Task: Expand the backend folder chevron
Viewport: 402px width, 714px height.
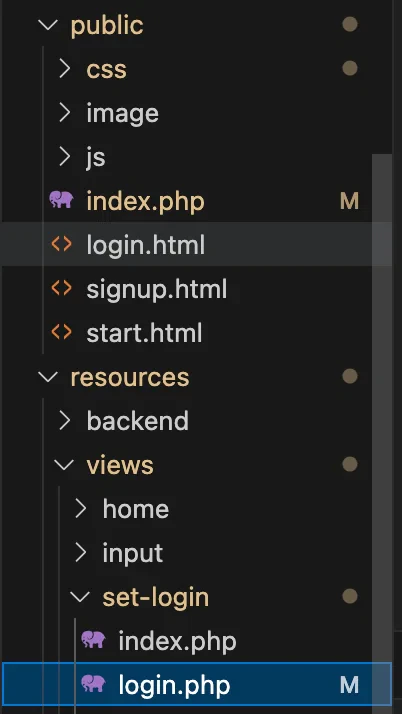Action: point(65,421)
